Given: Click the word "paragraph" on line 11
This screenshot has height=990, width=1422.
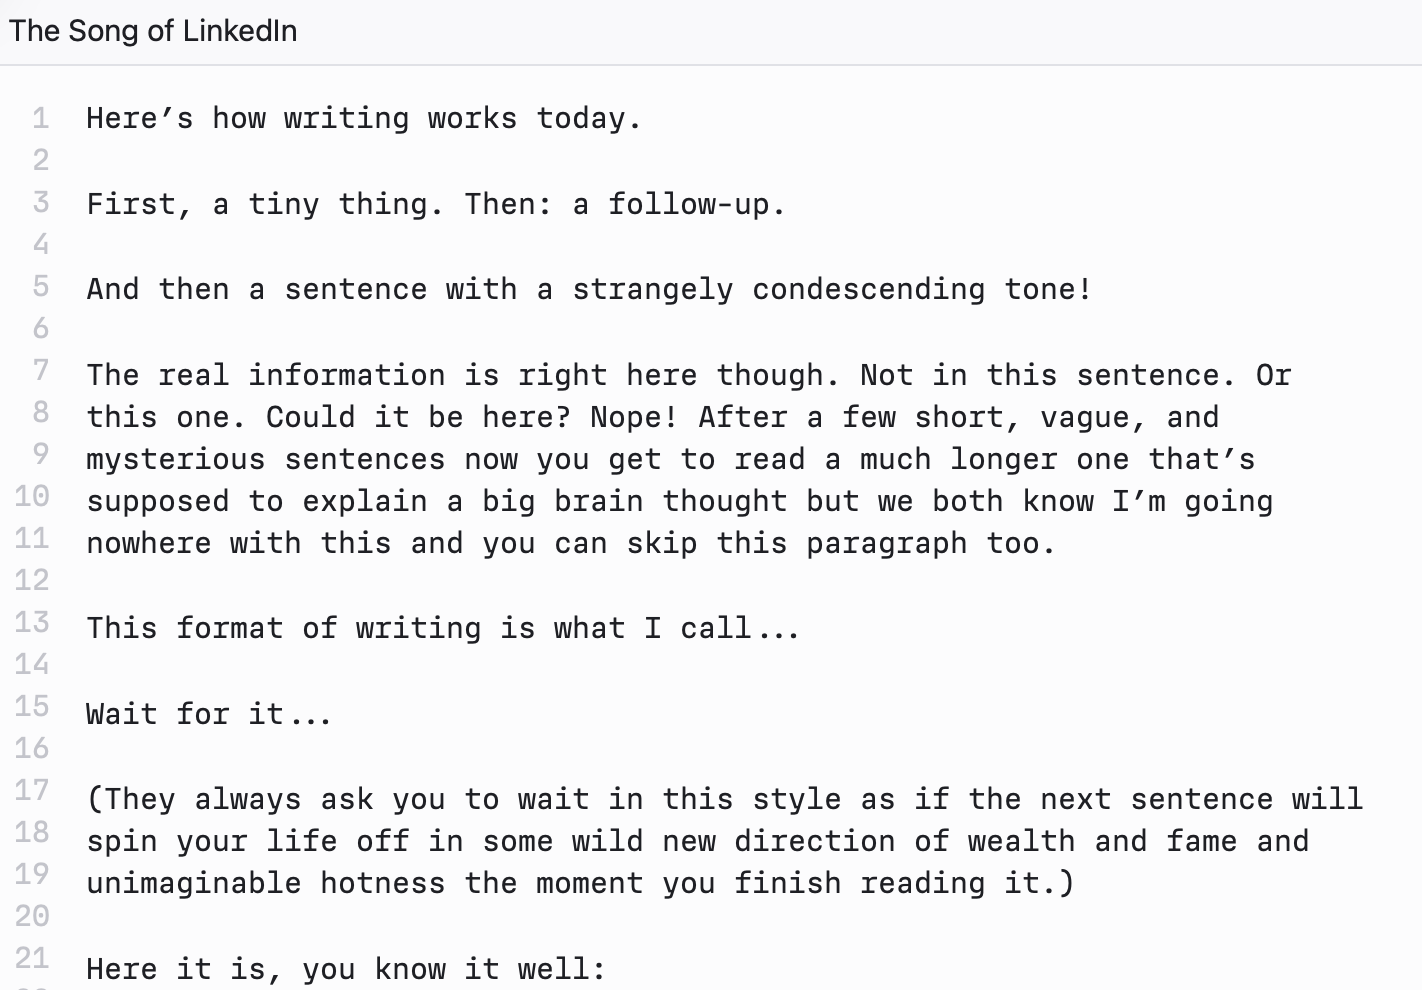Looking at the screenshot, I should coord(886,544).
